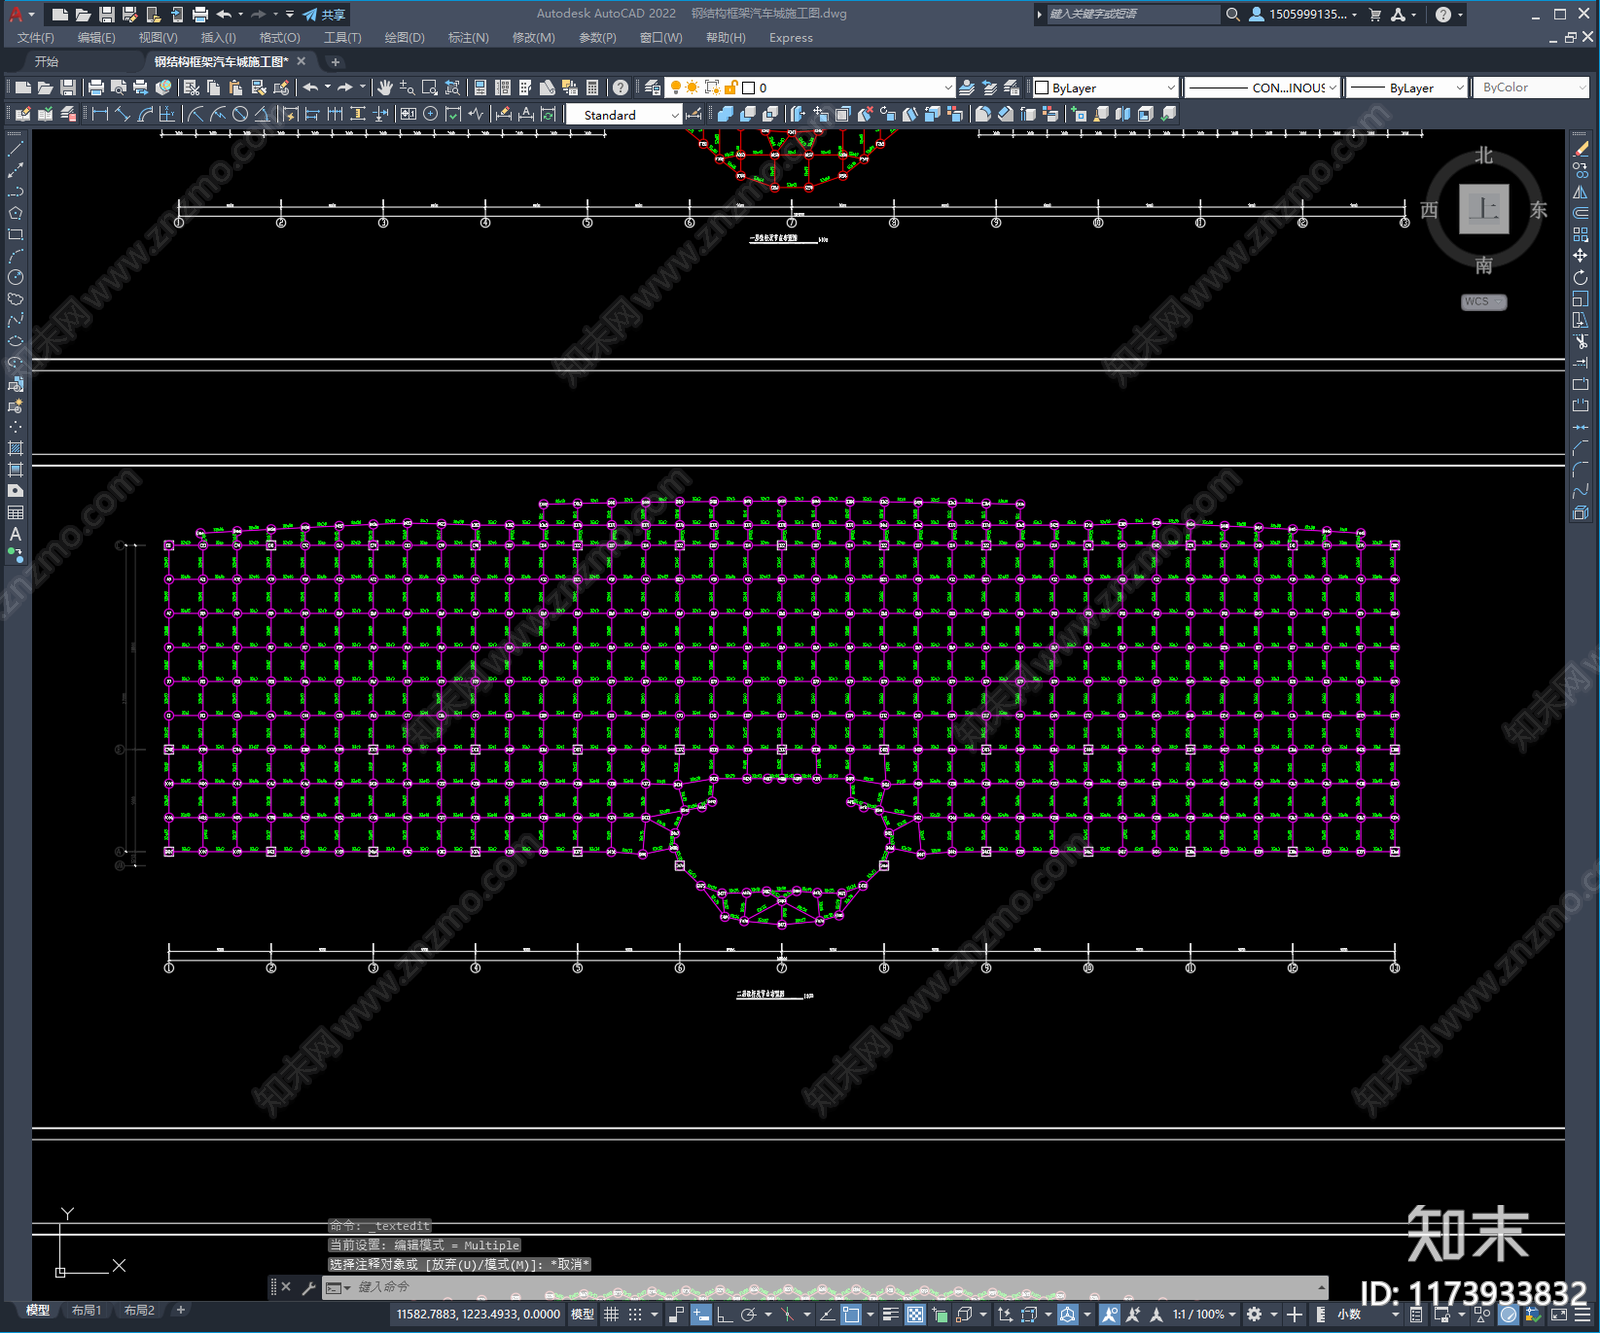Open the 绘图(D) menu

[404, 38]
